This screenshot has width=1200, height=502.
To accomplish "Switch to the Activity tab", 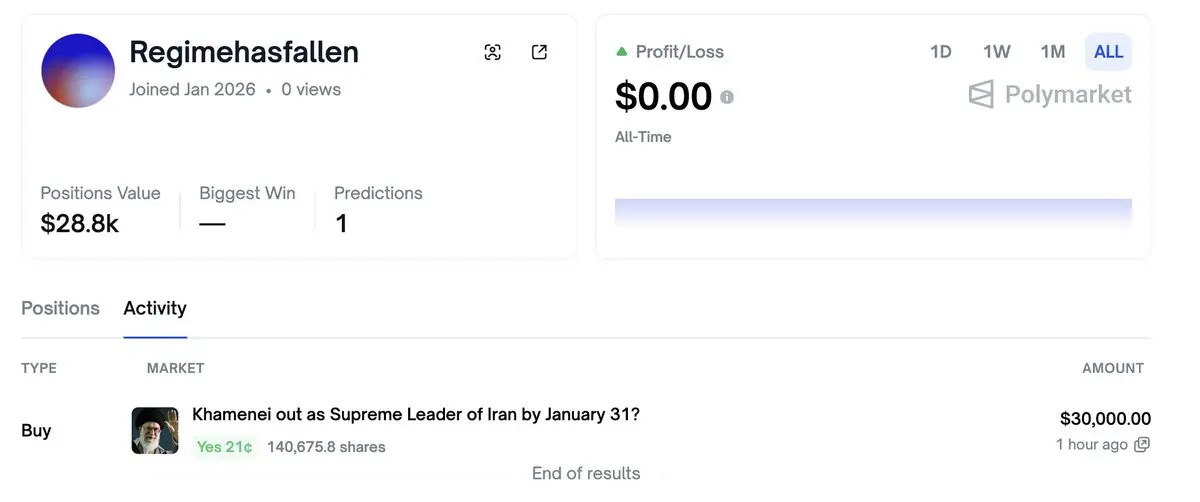I will 155,308.
